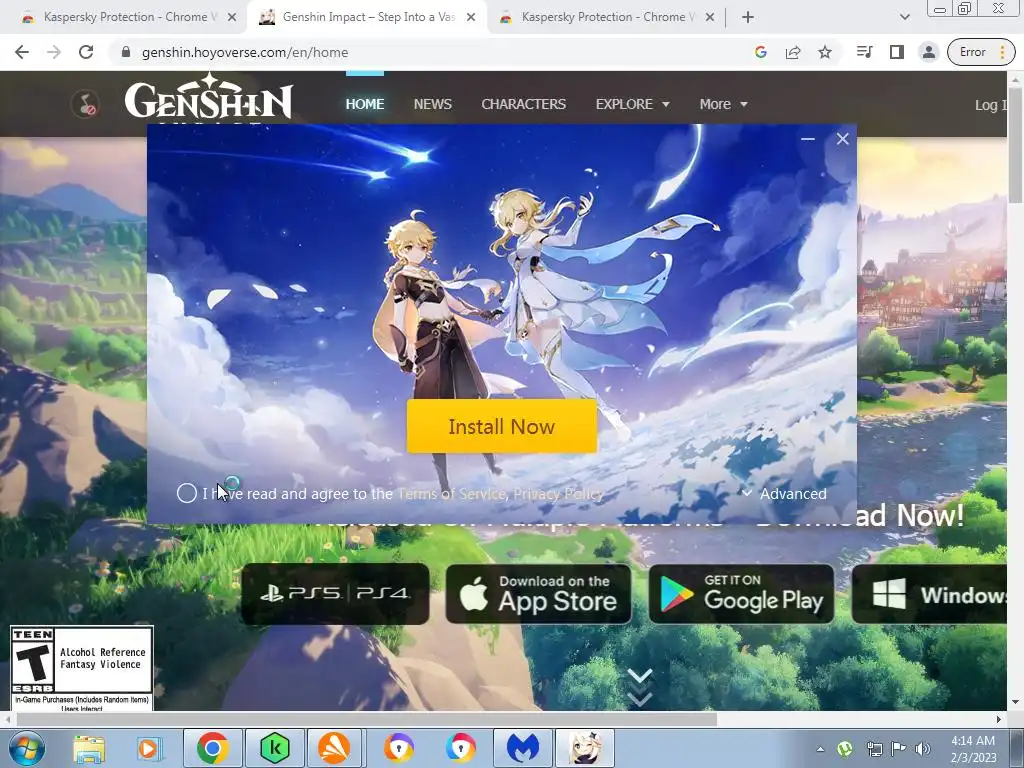Click the Chrome profile avatar icon
Screen dimensions: 1024x768
(929, 52)
